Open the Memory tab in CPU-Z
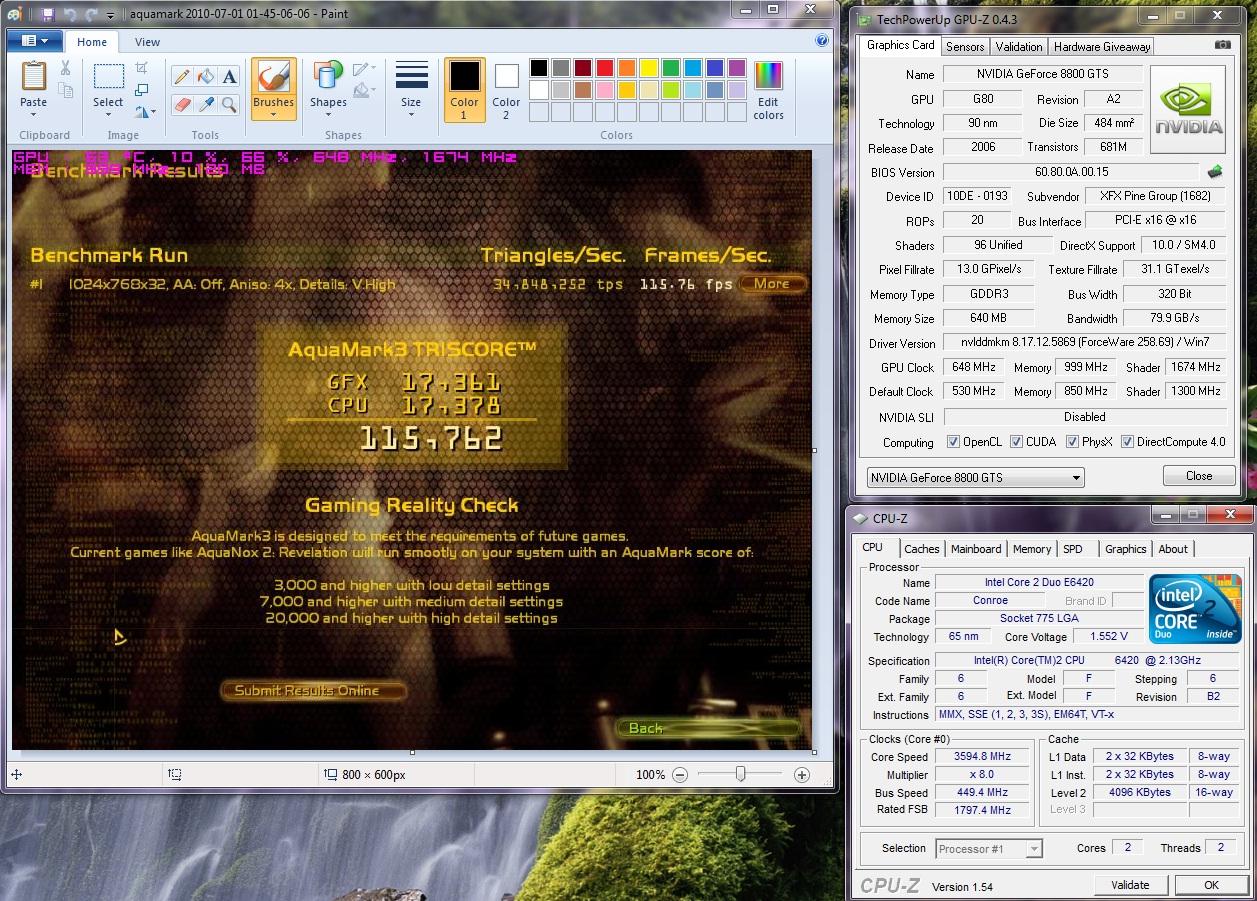Screen dimensions: 1257x901 click(x=1032, y=549)
